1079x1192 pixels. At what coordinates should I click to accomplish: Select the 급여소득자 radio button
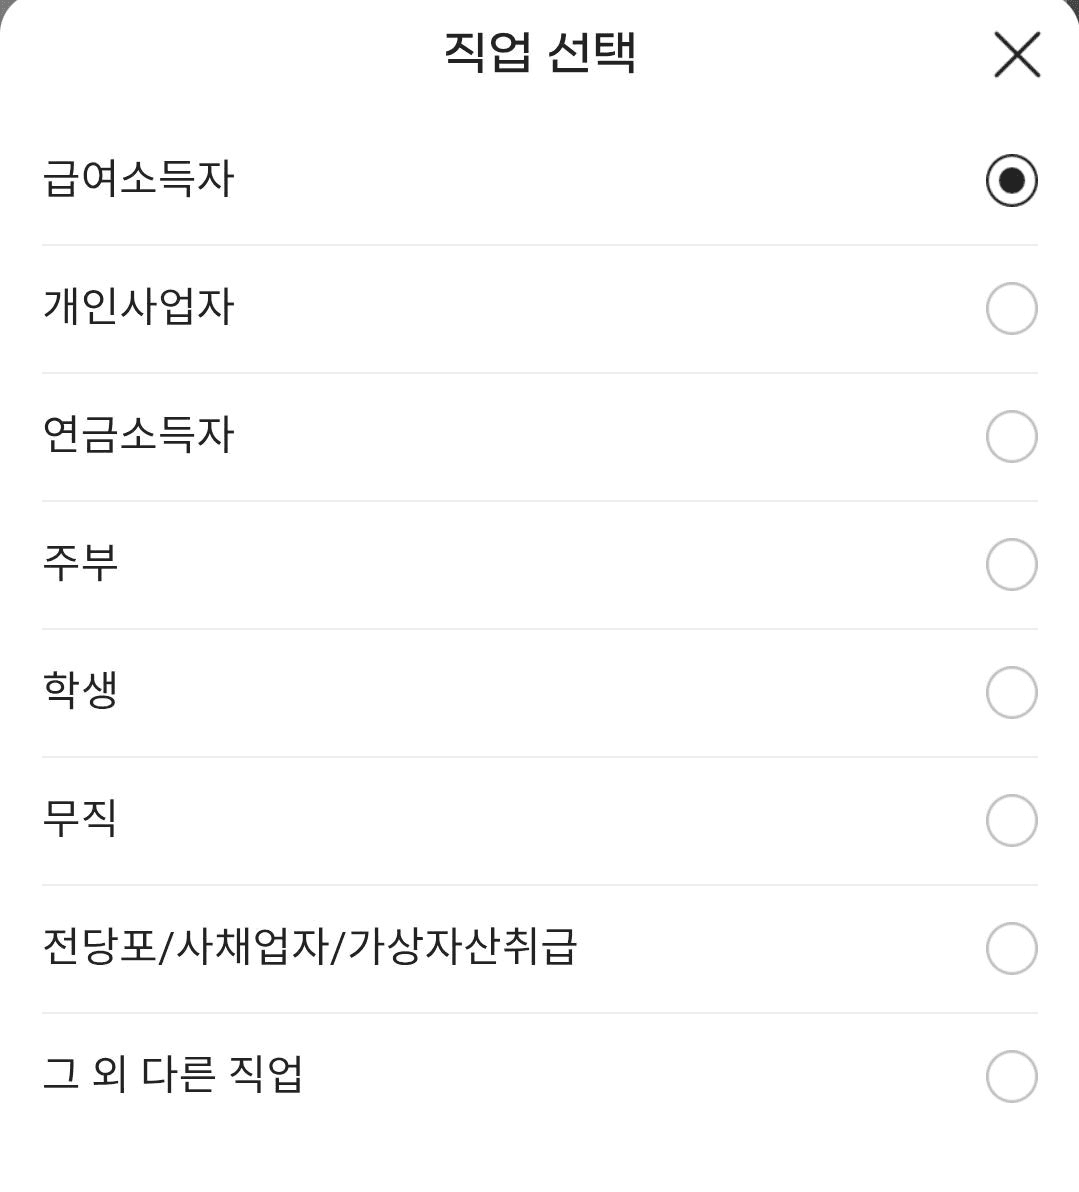1011,181
